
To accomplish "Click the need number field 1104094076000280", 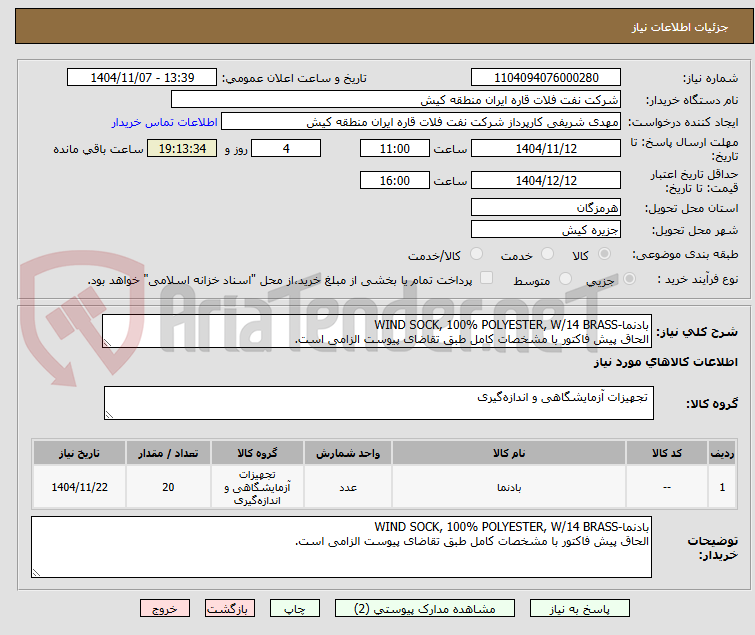I will tap(546, 78).
